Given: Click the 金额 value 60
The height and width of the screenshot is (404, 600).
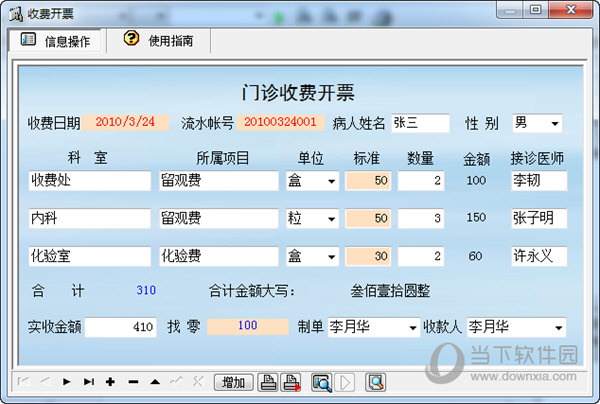Looking at the screenshot, I should point(475,256).
